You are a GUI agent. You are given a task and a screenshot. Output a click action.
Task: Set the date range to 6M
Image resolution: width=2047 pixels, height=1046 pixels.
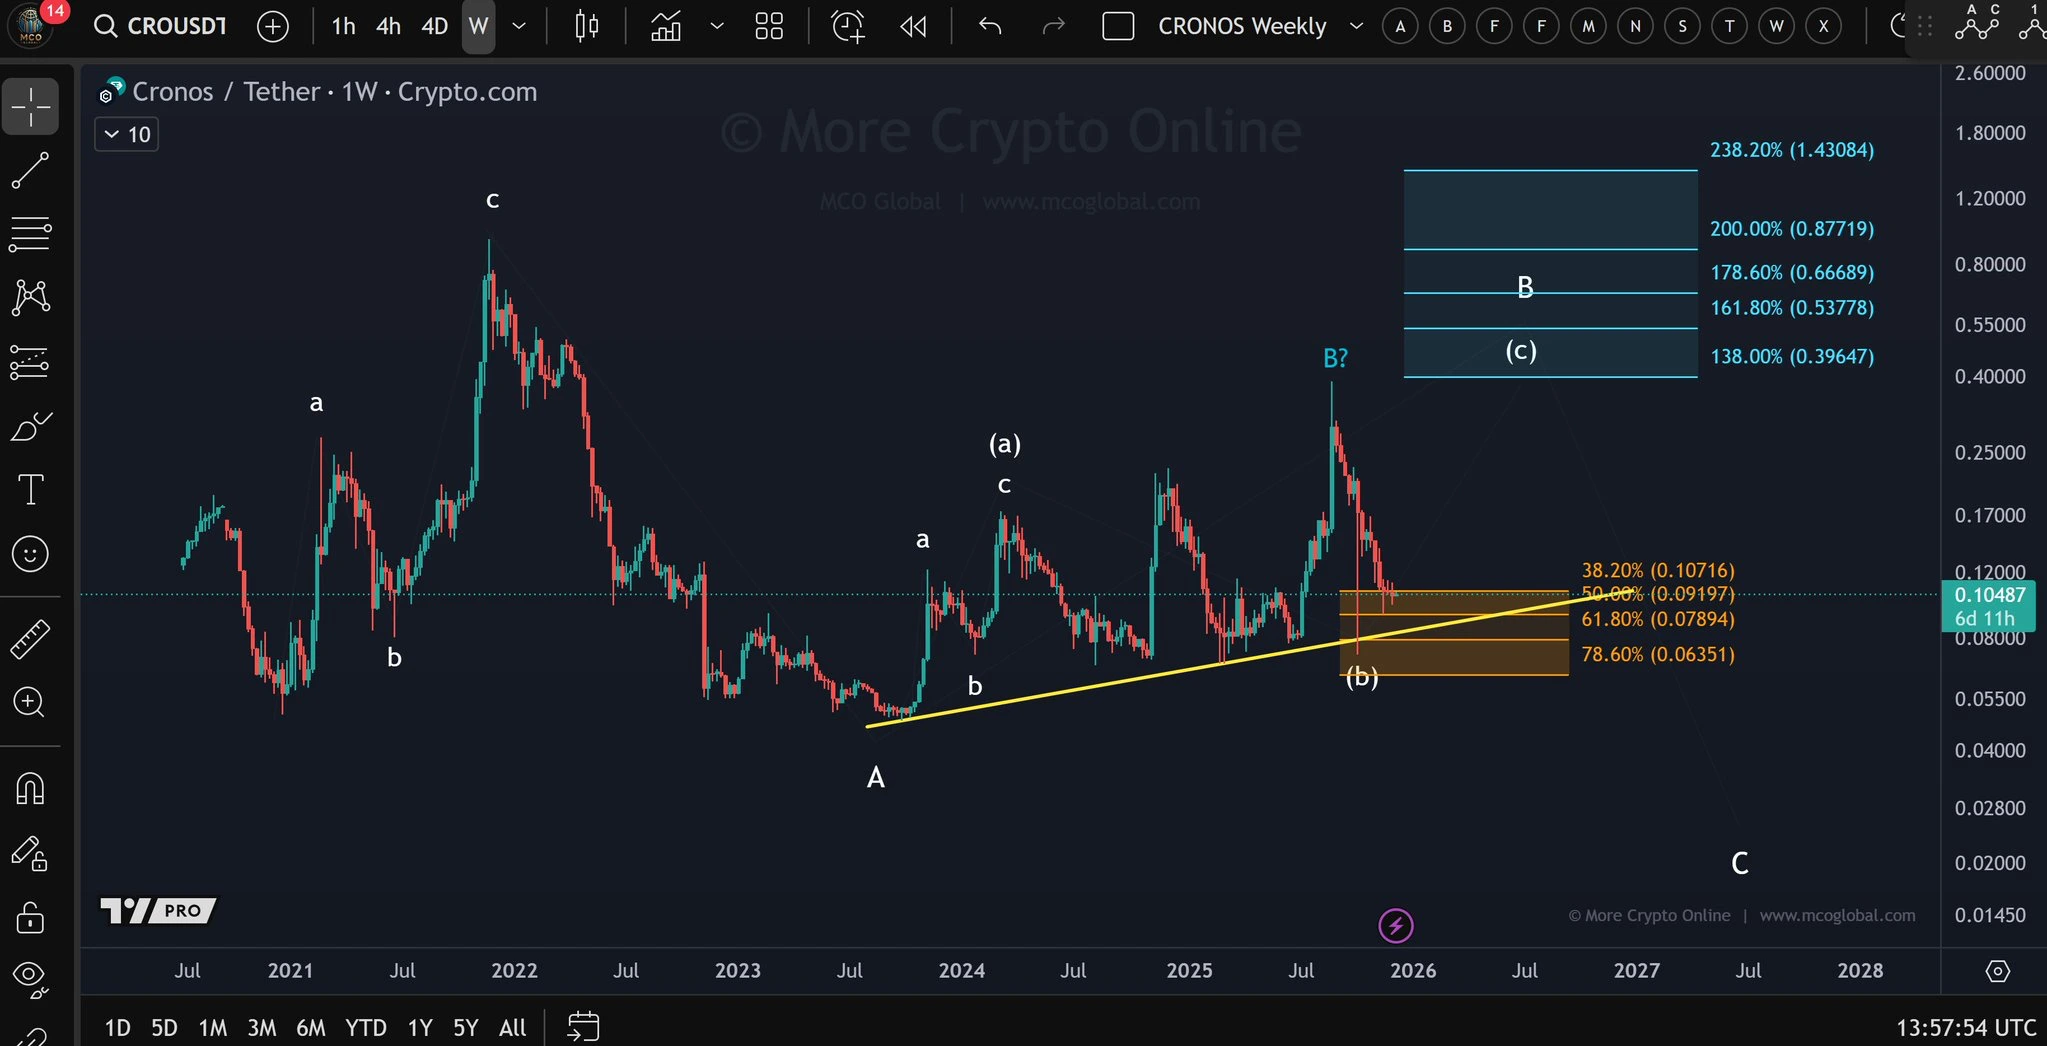tap(310, 1028)
